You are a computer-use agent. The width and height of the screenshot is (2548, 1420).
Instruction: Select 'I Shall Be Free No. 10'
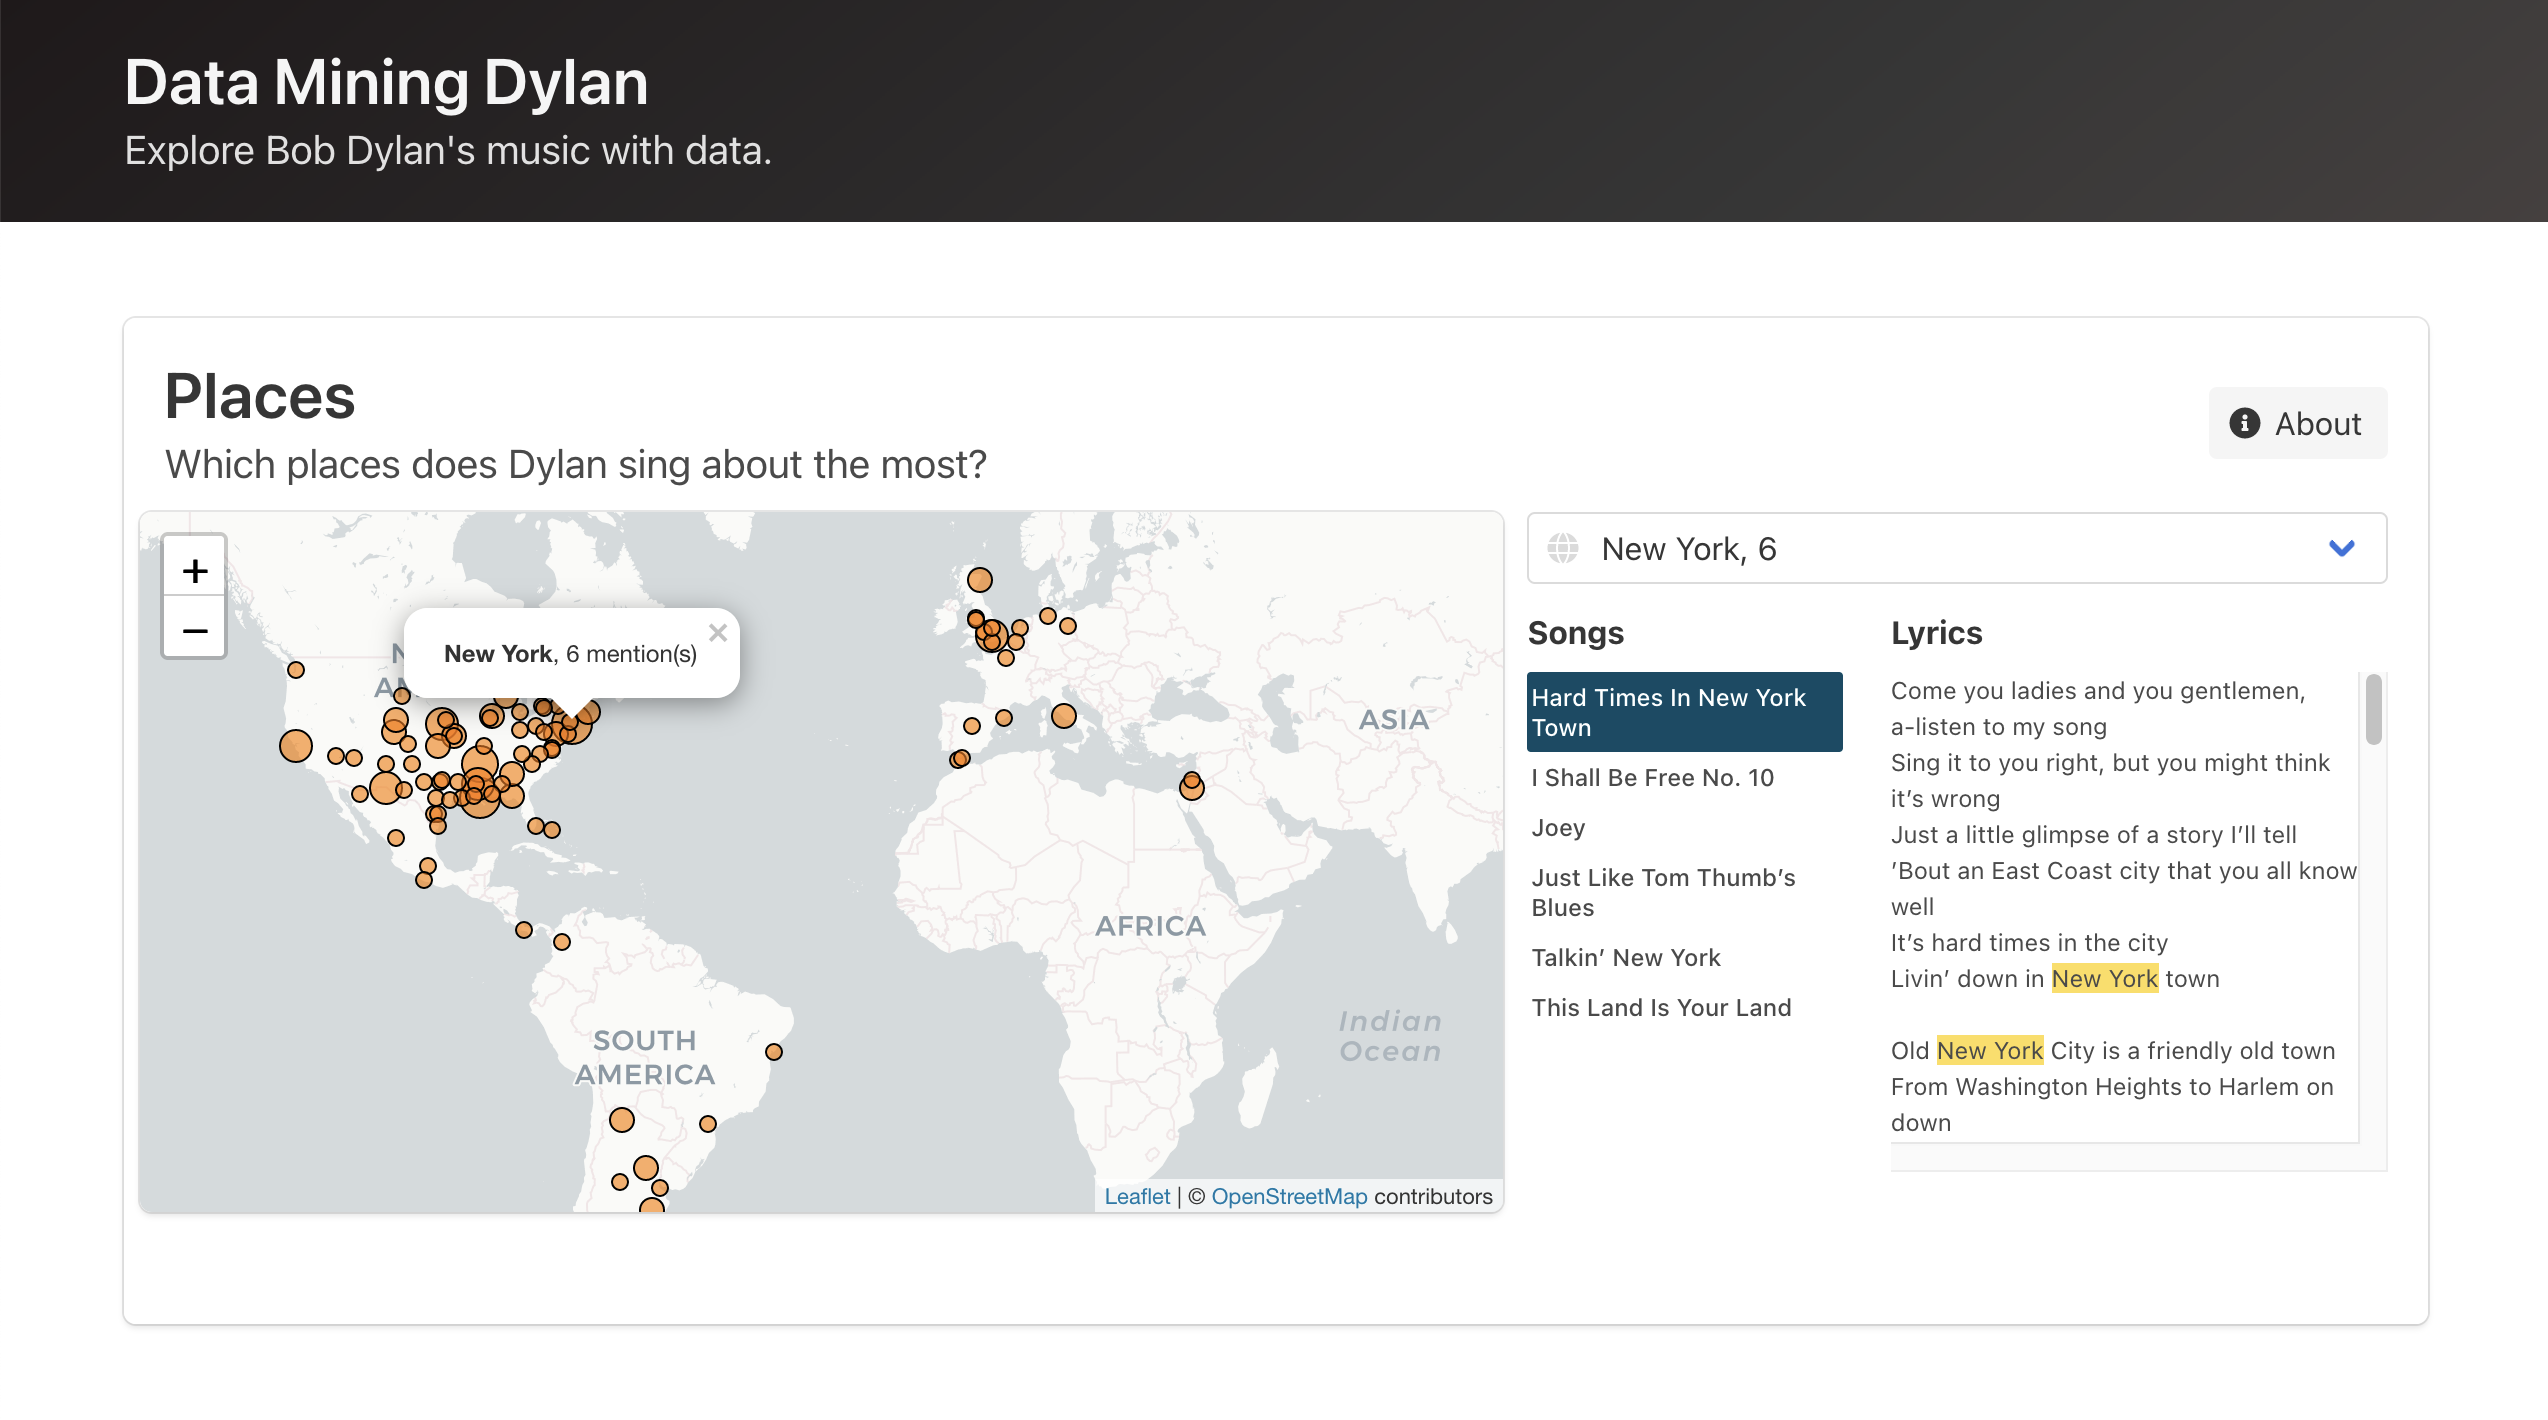pos(1652,777)
